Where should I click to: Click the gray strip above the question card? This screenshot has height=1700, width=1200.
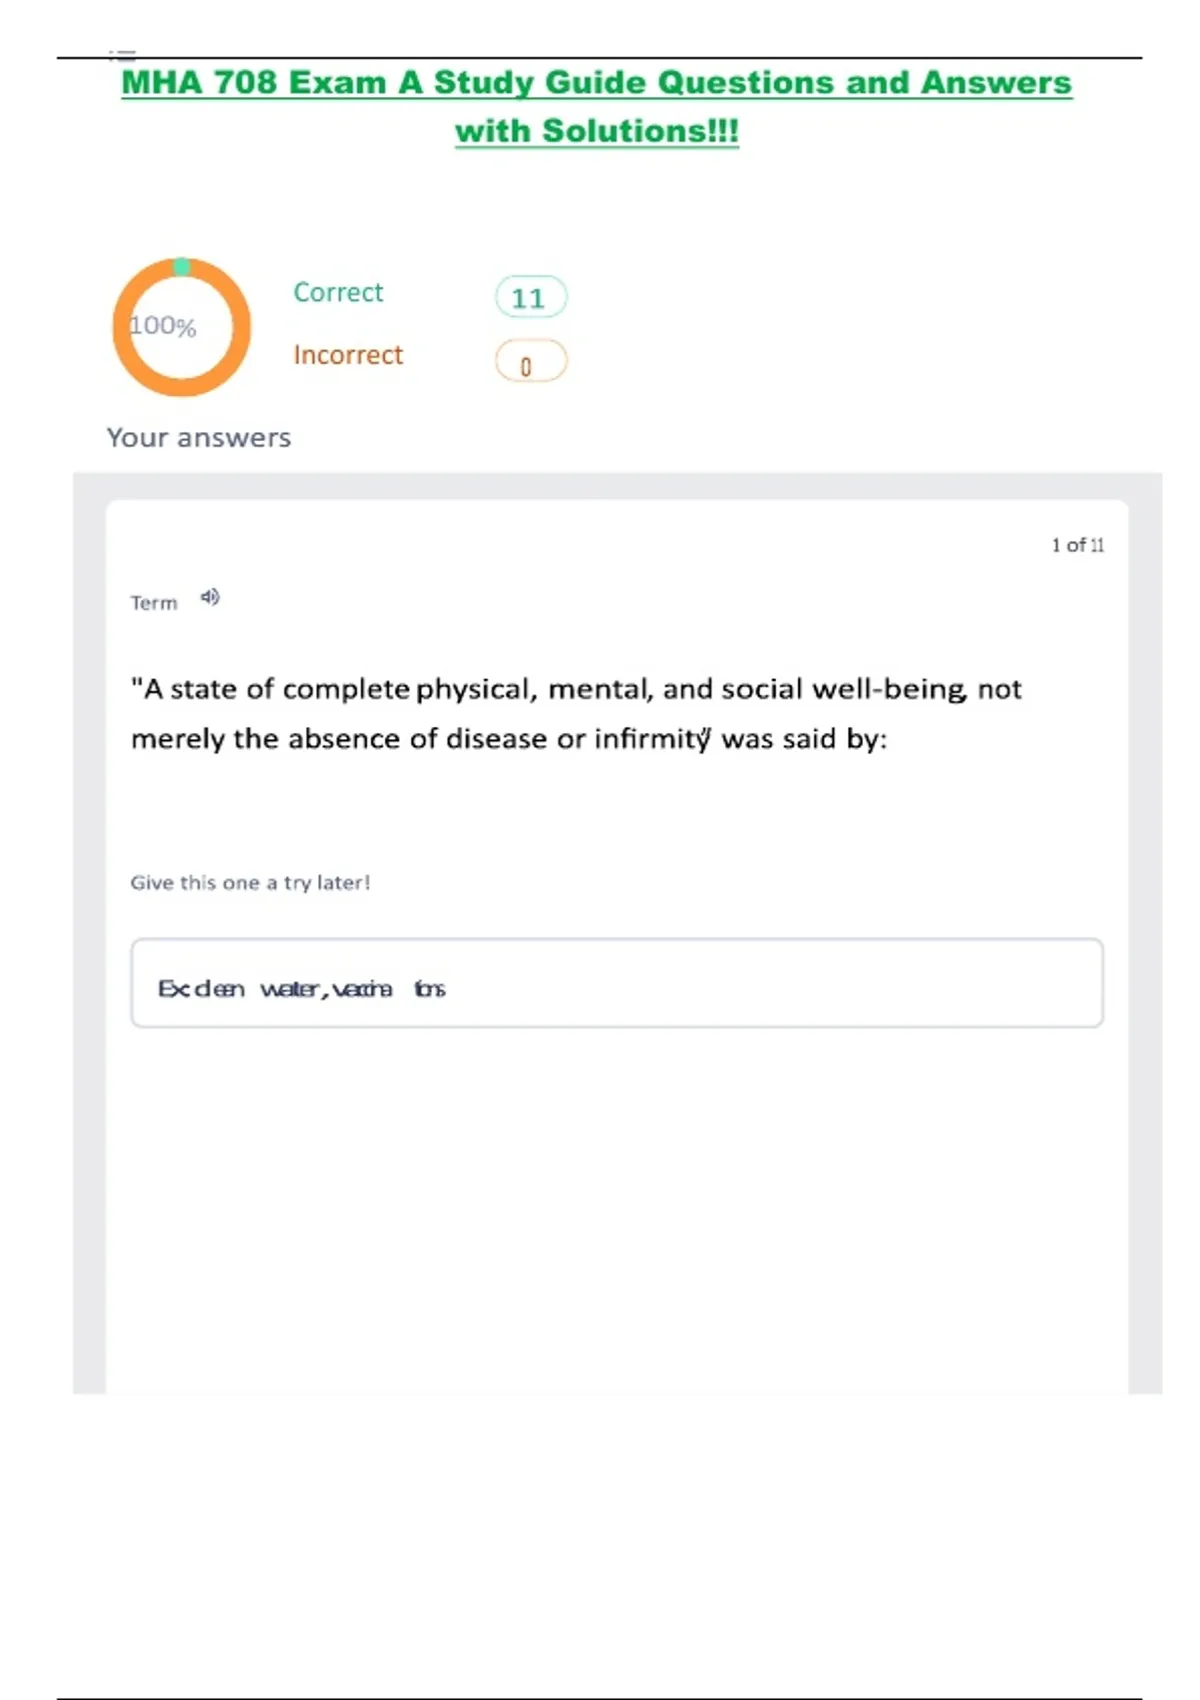click(x=616, y=486)
